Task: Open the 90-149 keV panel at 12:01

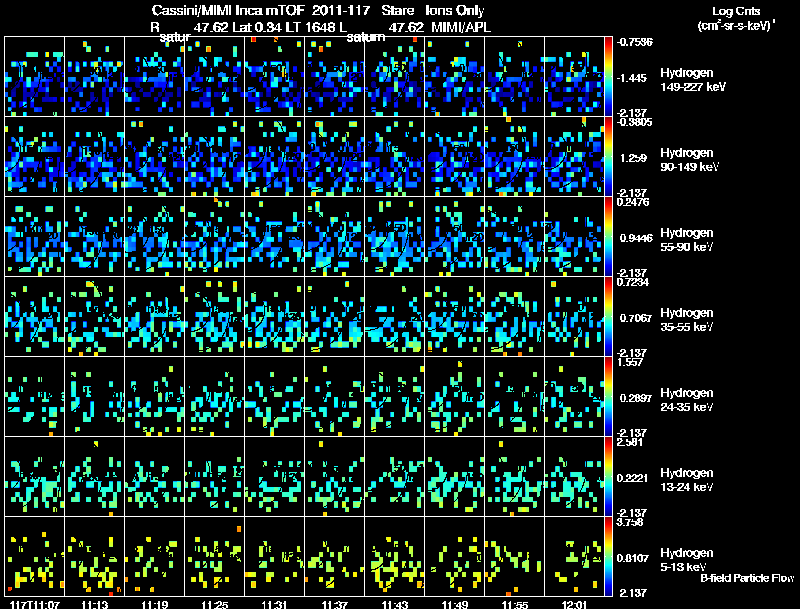Action: 574,157
